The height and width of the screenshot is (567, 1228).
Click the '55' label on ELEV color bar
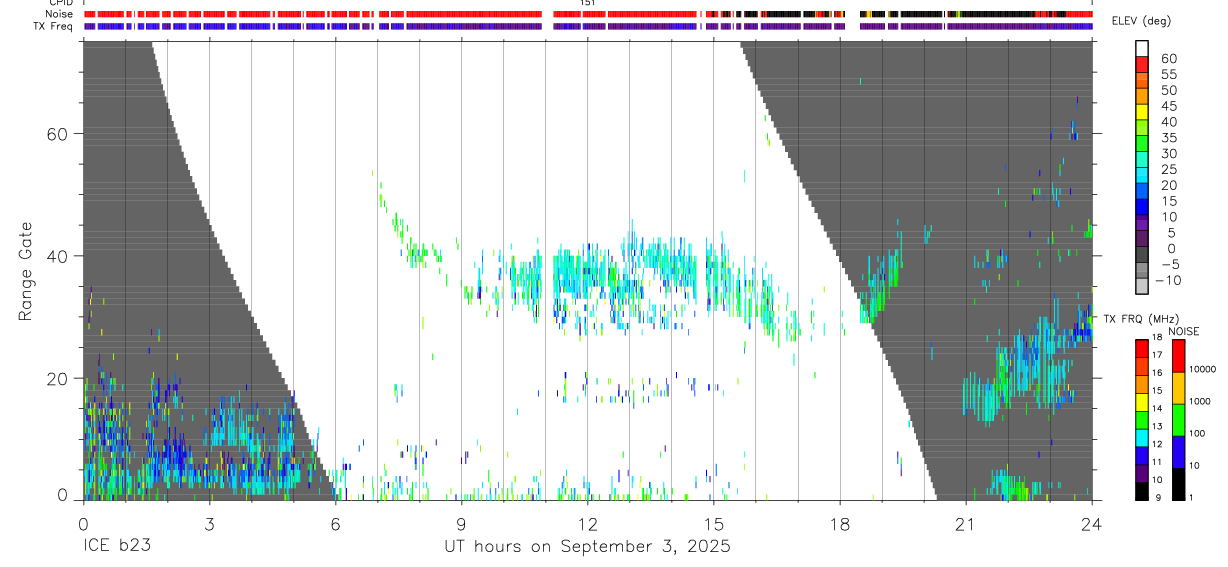pyautogui.click(x=1168, y=74)
